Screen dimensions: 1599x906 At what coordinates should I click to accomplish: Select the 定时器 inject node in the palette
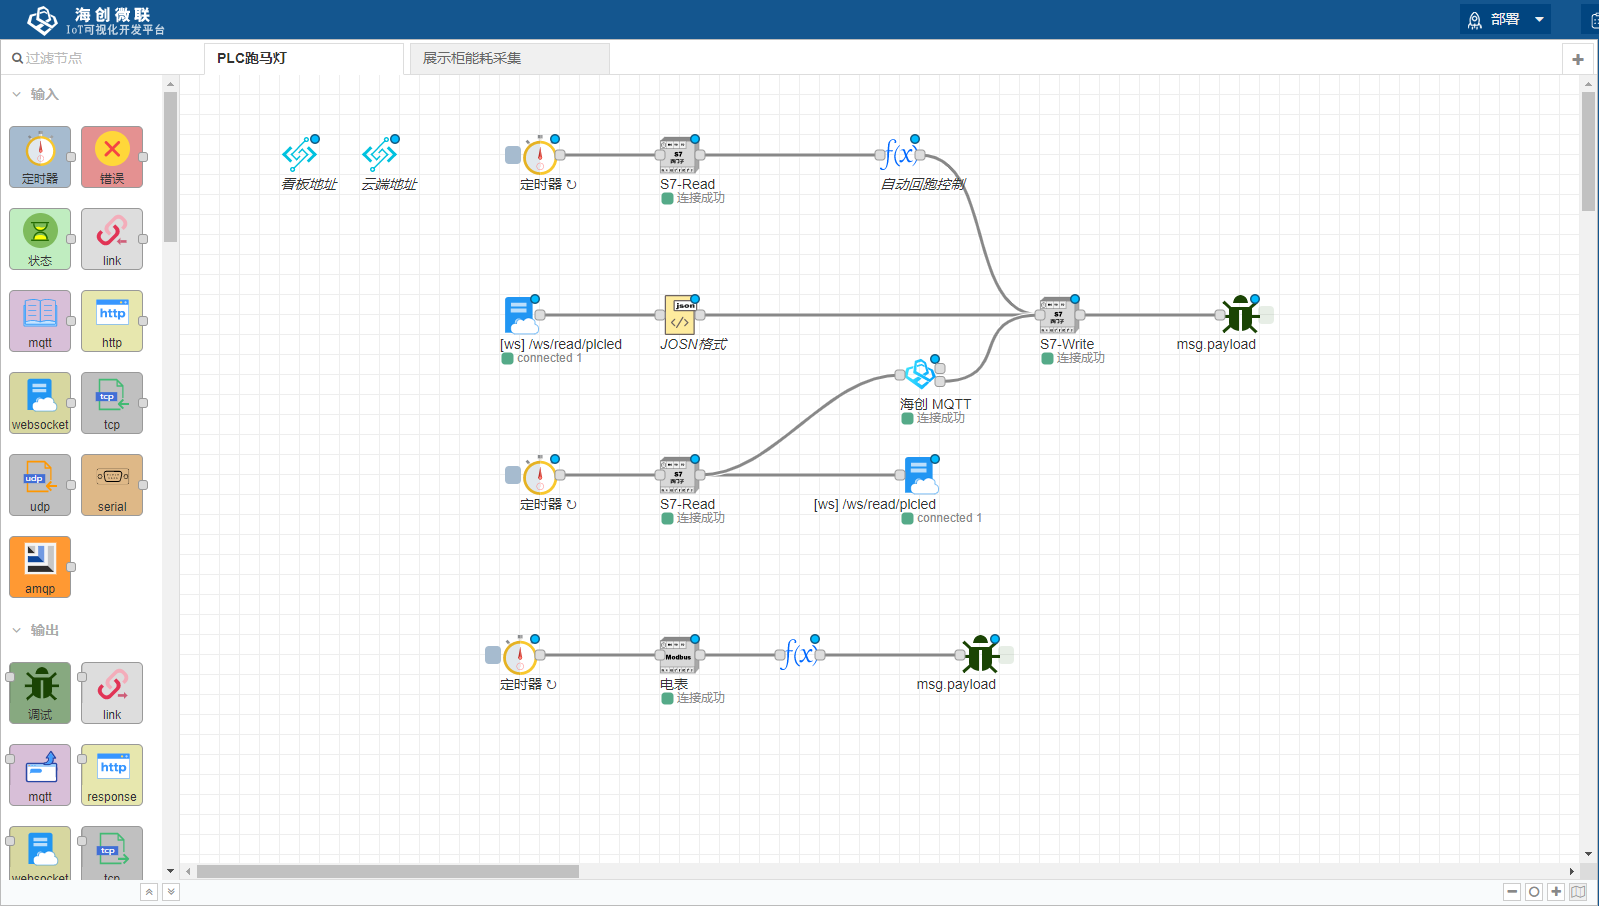(x=40, y=157)
